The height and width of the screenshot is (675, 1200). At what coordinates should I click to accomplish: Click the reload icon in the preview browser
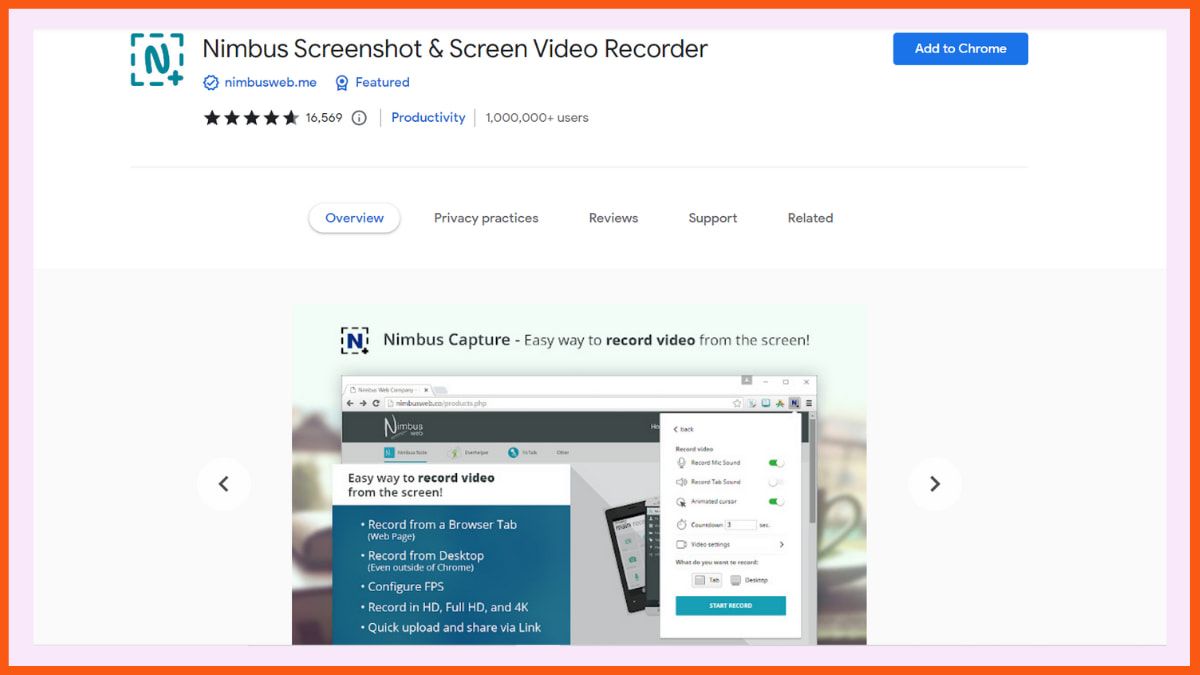pos(376,403)
